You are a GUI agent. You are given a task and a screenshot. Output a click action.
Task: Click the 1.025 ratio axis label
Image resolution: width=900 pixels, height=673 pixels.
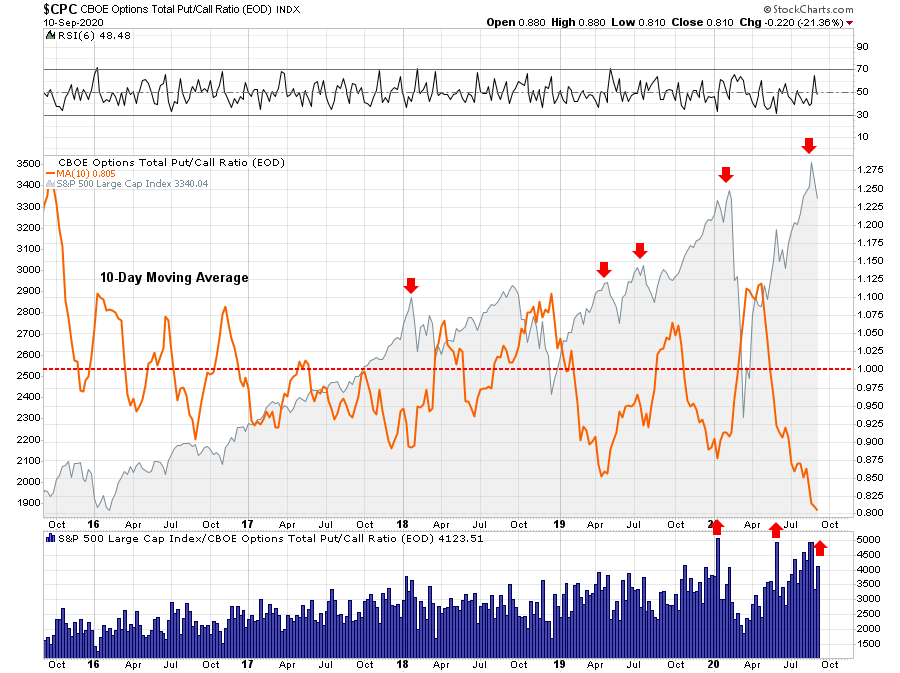click(x=870, y=351)
